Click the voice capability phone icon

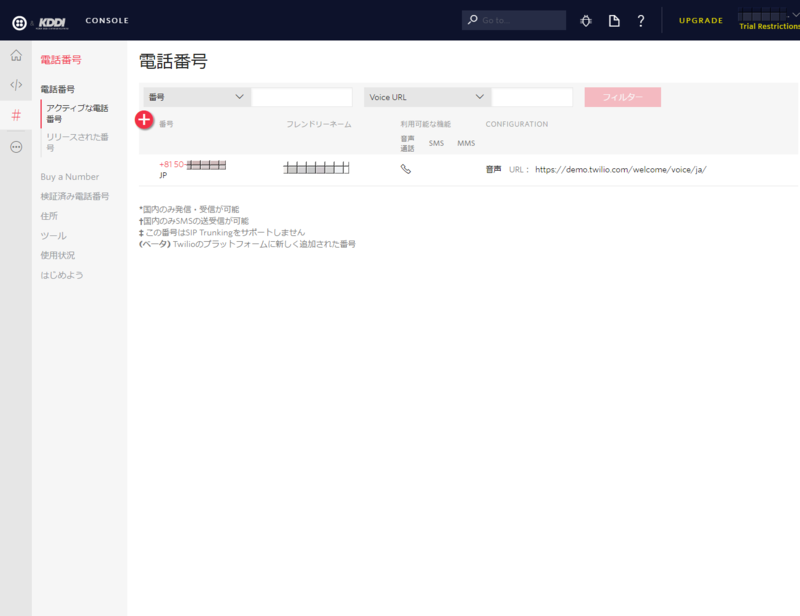[406, 169]
